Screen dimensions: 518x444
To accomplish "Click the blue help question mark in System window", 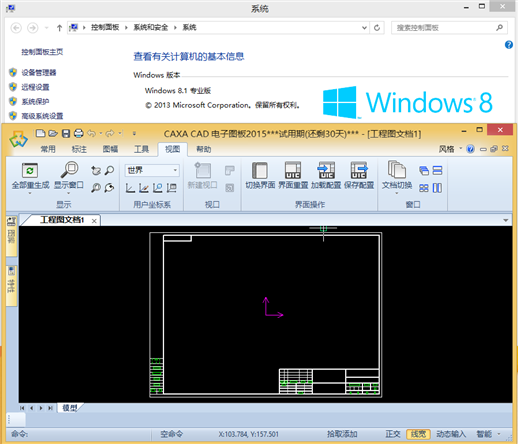I will click(x=509, y=45).
